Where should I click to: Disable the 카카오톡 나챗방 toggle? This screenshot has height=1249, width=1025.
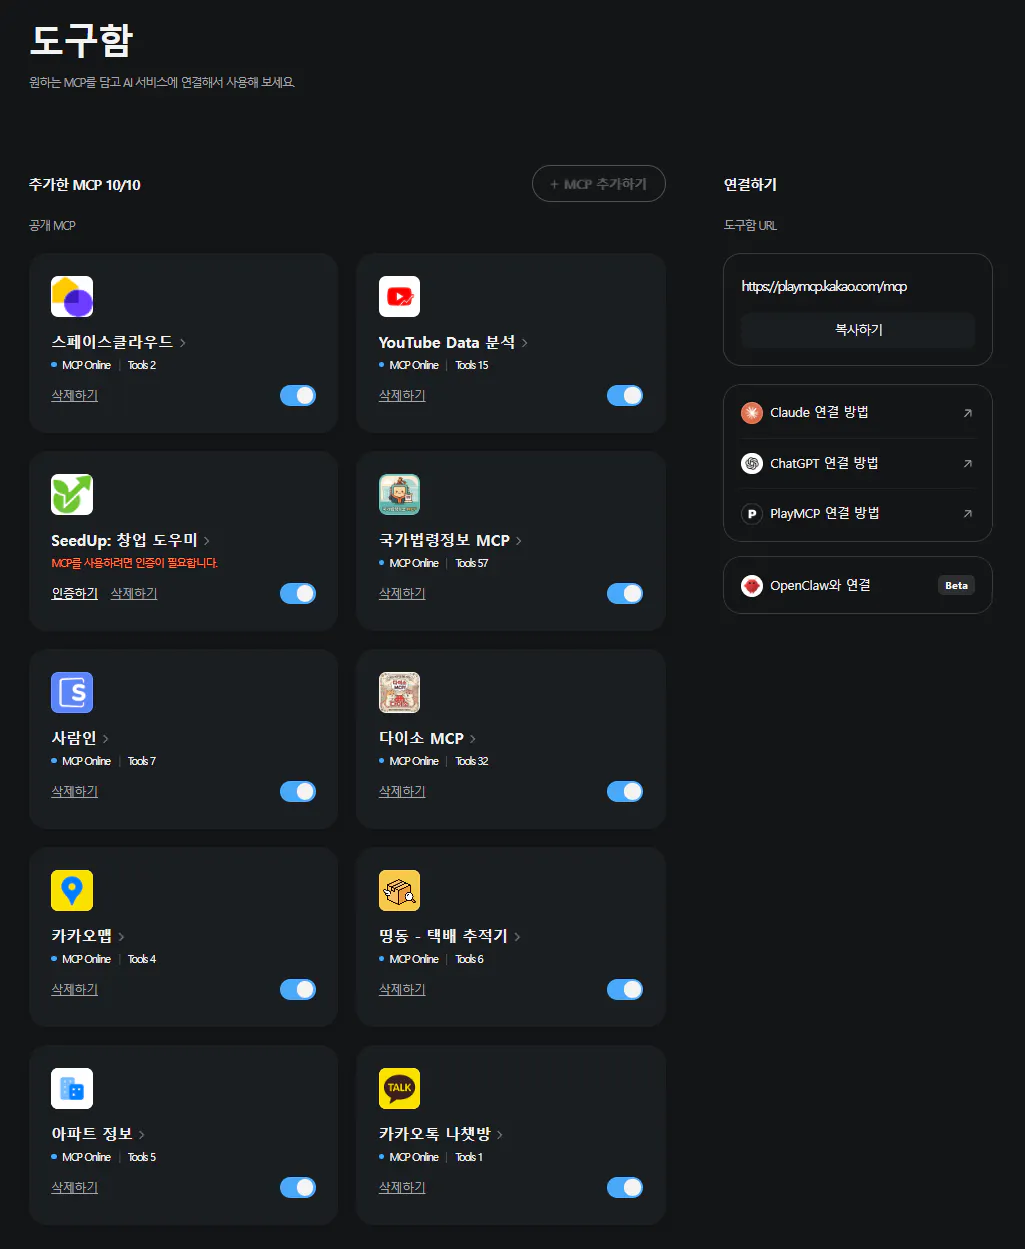[x=625, y=1187]
